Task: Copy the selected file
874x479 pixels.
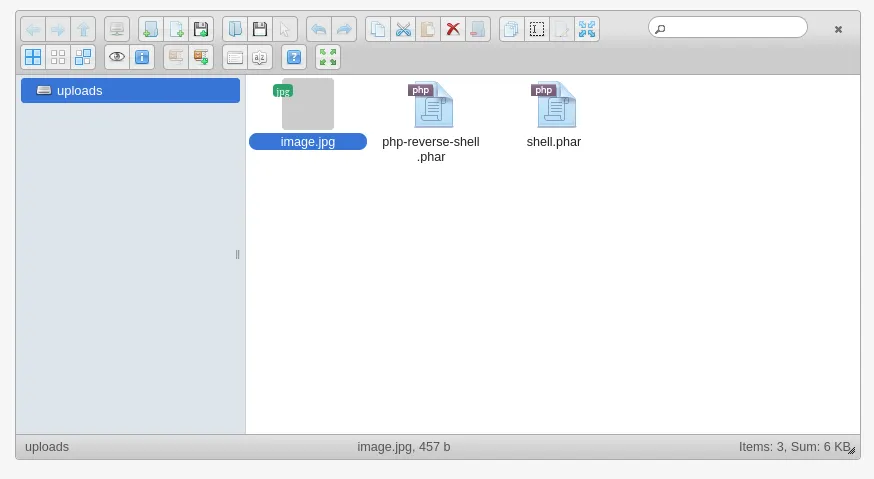Action: pyautogui.click(x=378, y=29)
